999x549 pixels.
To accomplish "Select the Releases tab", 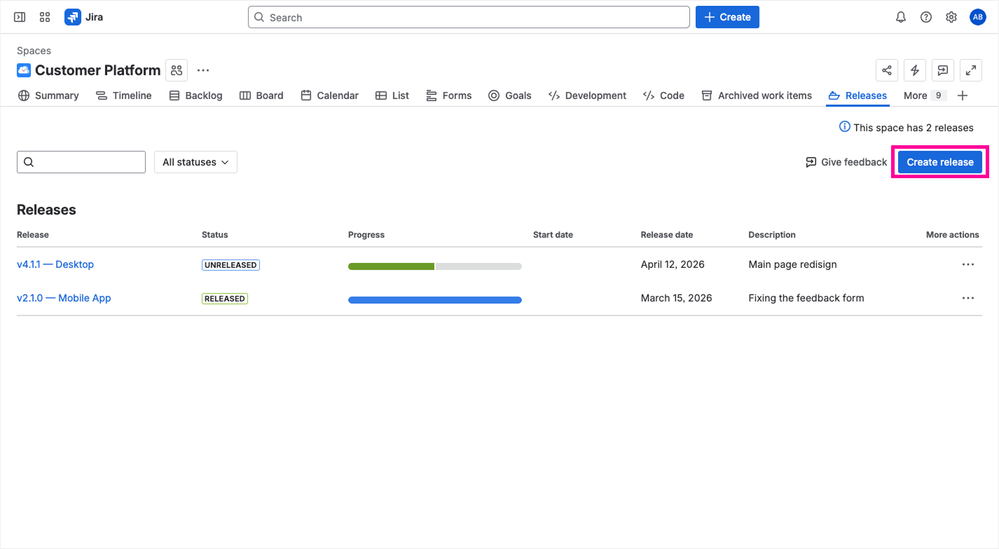I will (x=858, y=96).
